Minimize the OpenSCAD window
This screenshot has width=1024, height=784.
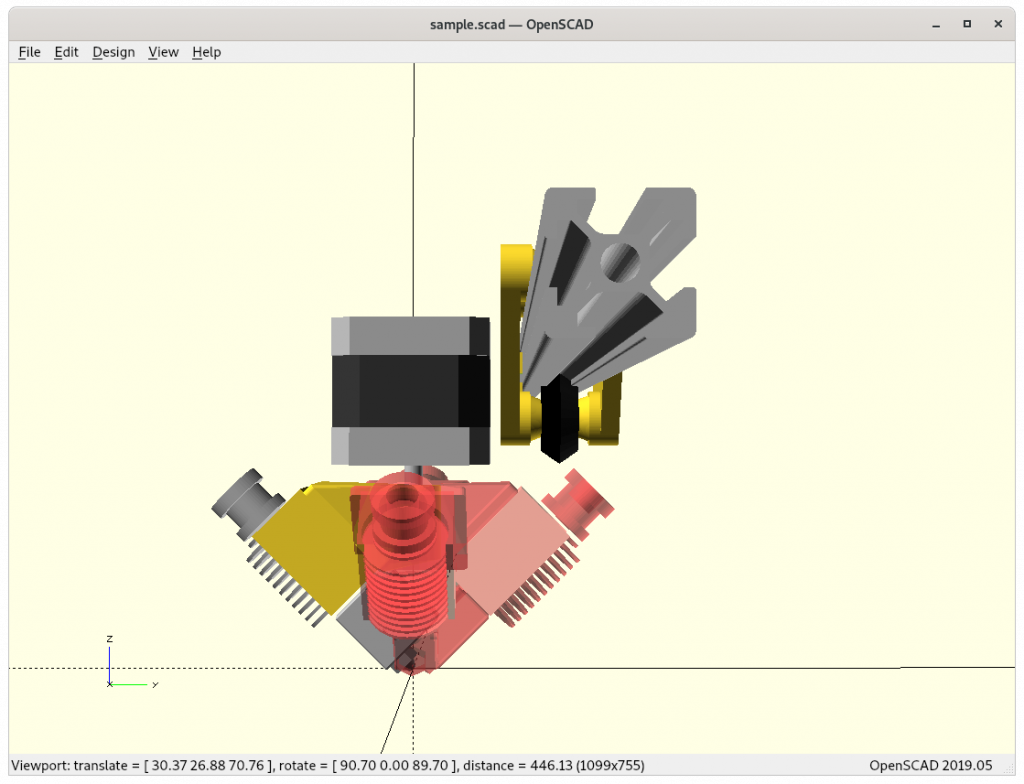tap(936, 25)
